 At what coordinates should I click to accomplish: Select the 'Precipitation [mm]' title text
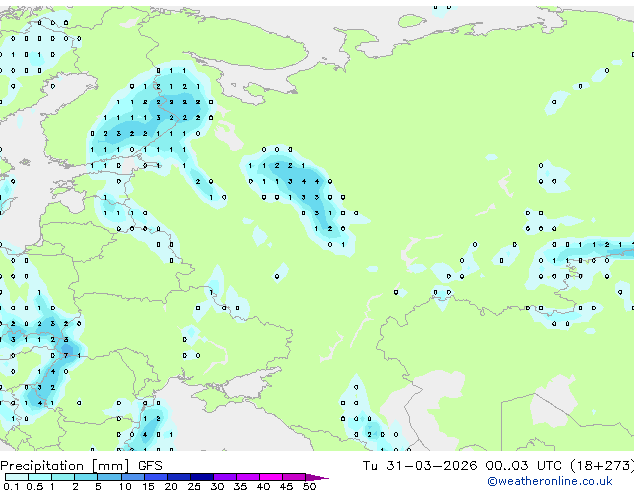click(65, 466)
